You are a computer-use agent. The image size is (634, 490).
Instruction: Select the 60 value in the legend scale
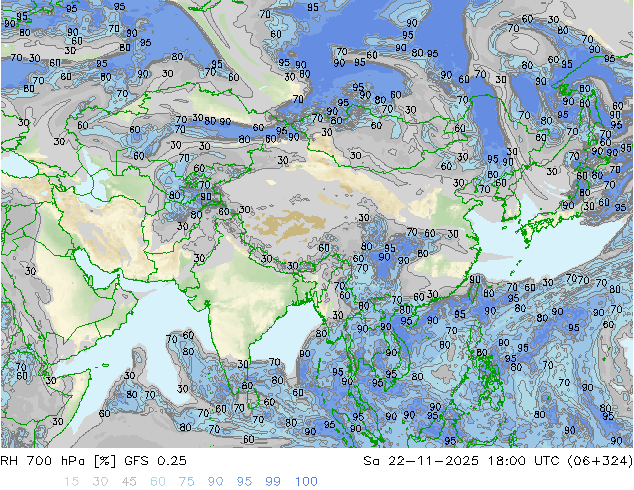pyautogui.click(x=158, y=482)
